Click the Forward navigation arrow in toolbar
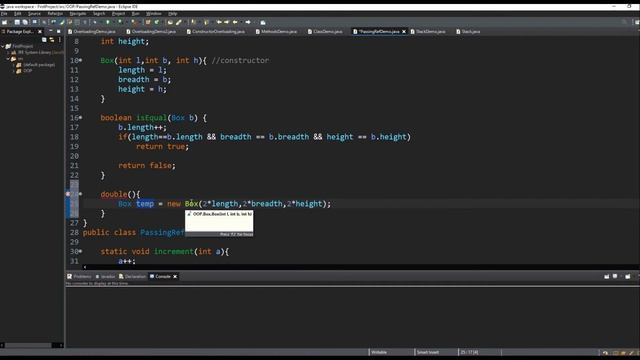This screenshot has height=360, width=640. pyautogui.click(x=248, y=22)
